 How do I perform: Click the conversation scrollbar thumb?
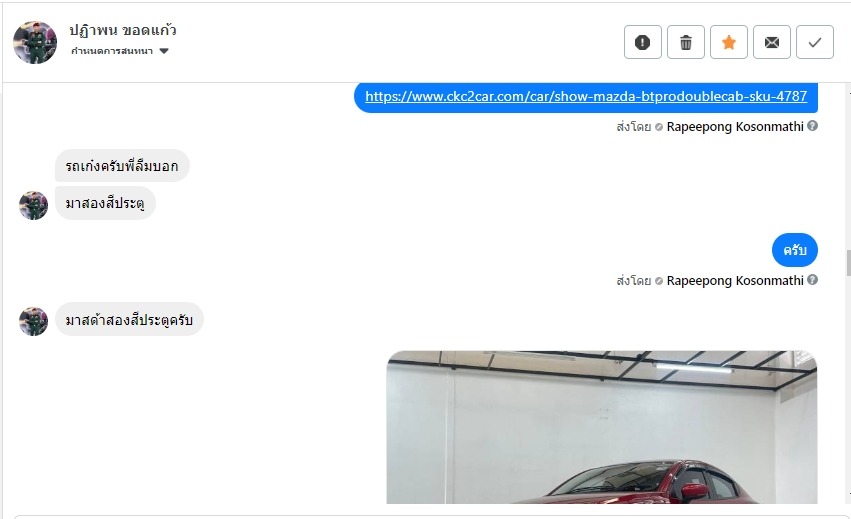tap(848, 263)
